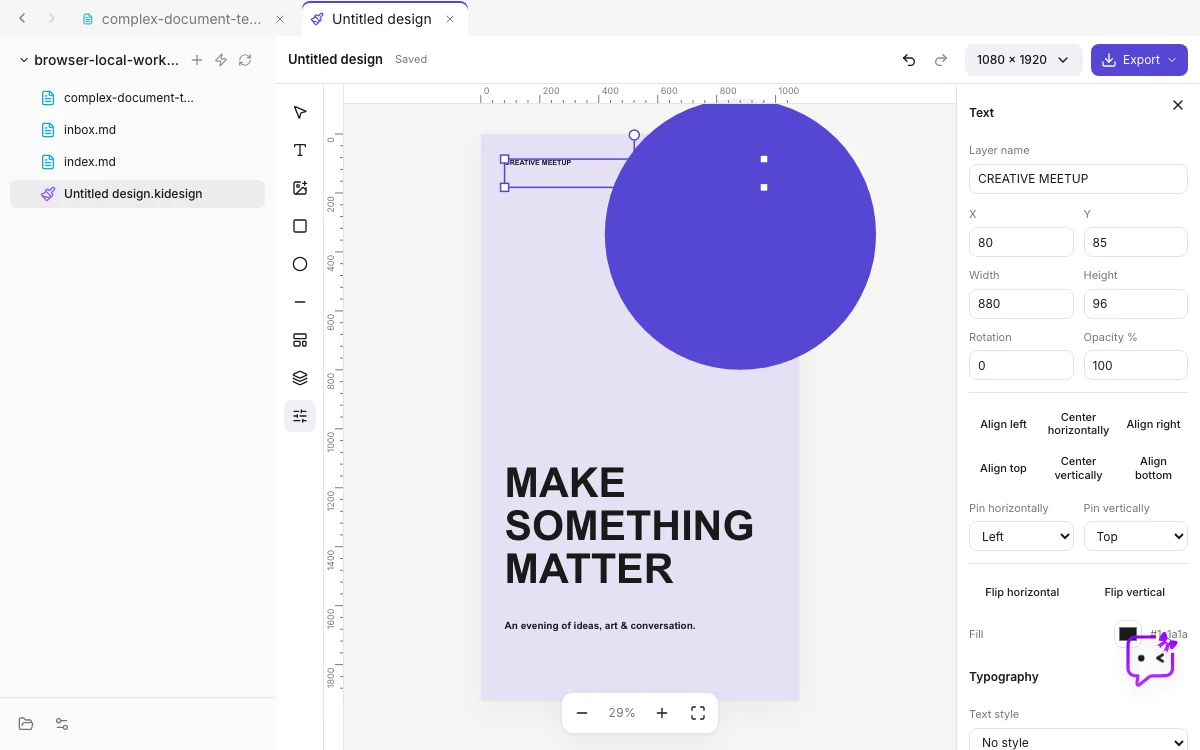Image resolution: width=1200 pixels, height=750 pixels.
Task: Undo the last action
Action: pyautogui.click(x=909, y=60)
